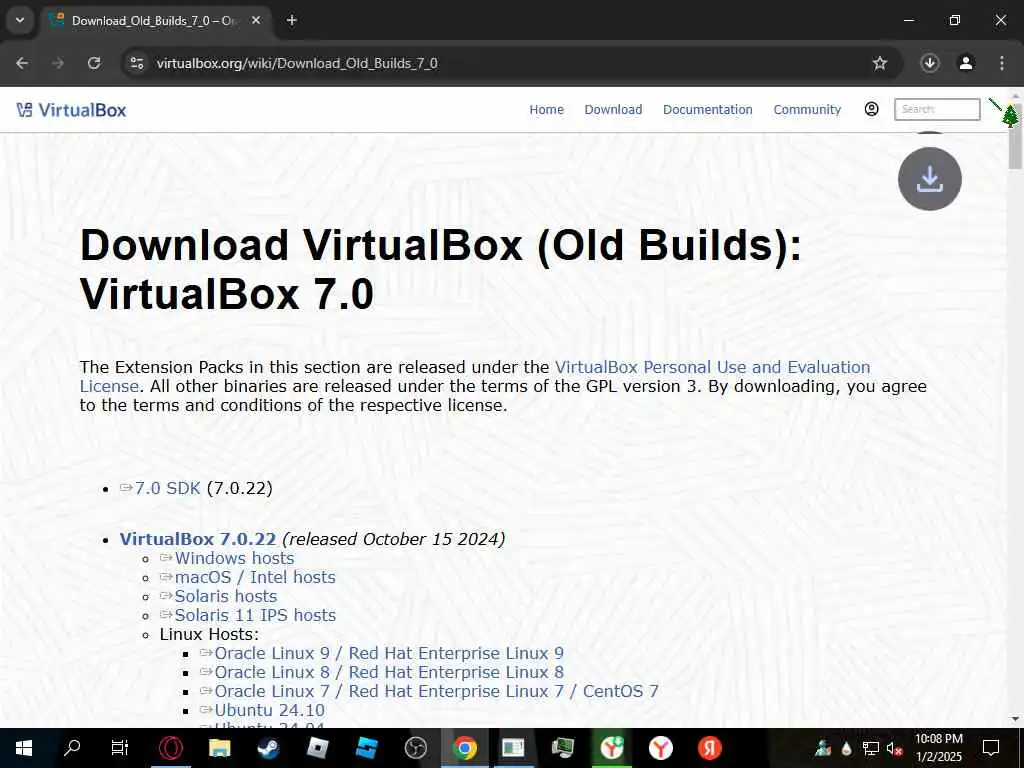Download the Solaris hosts build
Image resolution: width=1024 pixels, height=768 pixels.
click(x=226, y=596)
